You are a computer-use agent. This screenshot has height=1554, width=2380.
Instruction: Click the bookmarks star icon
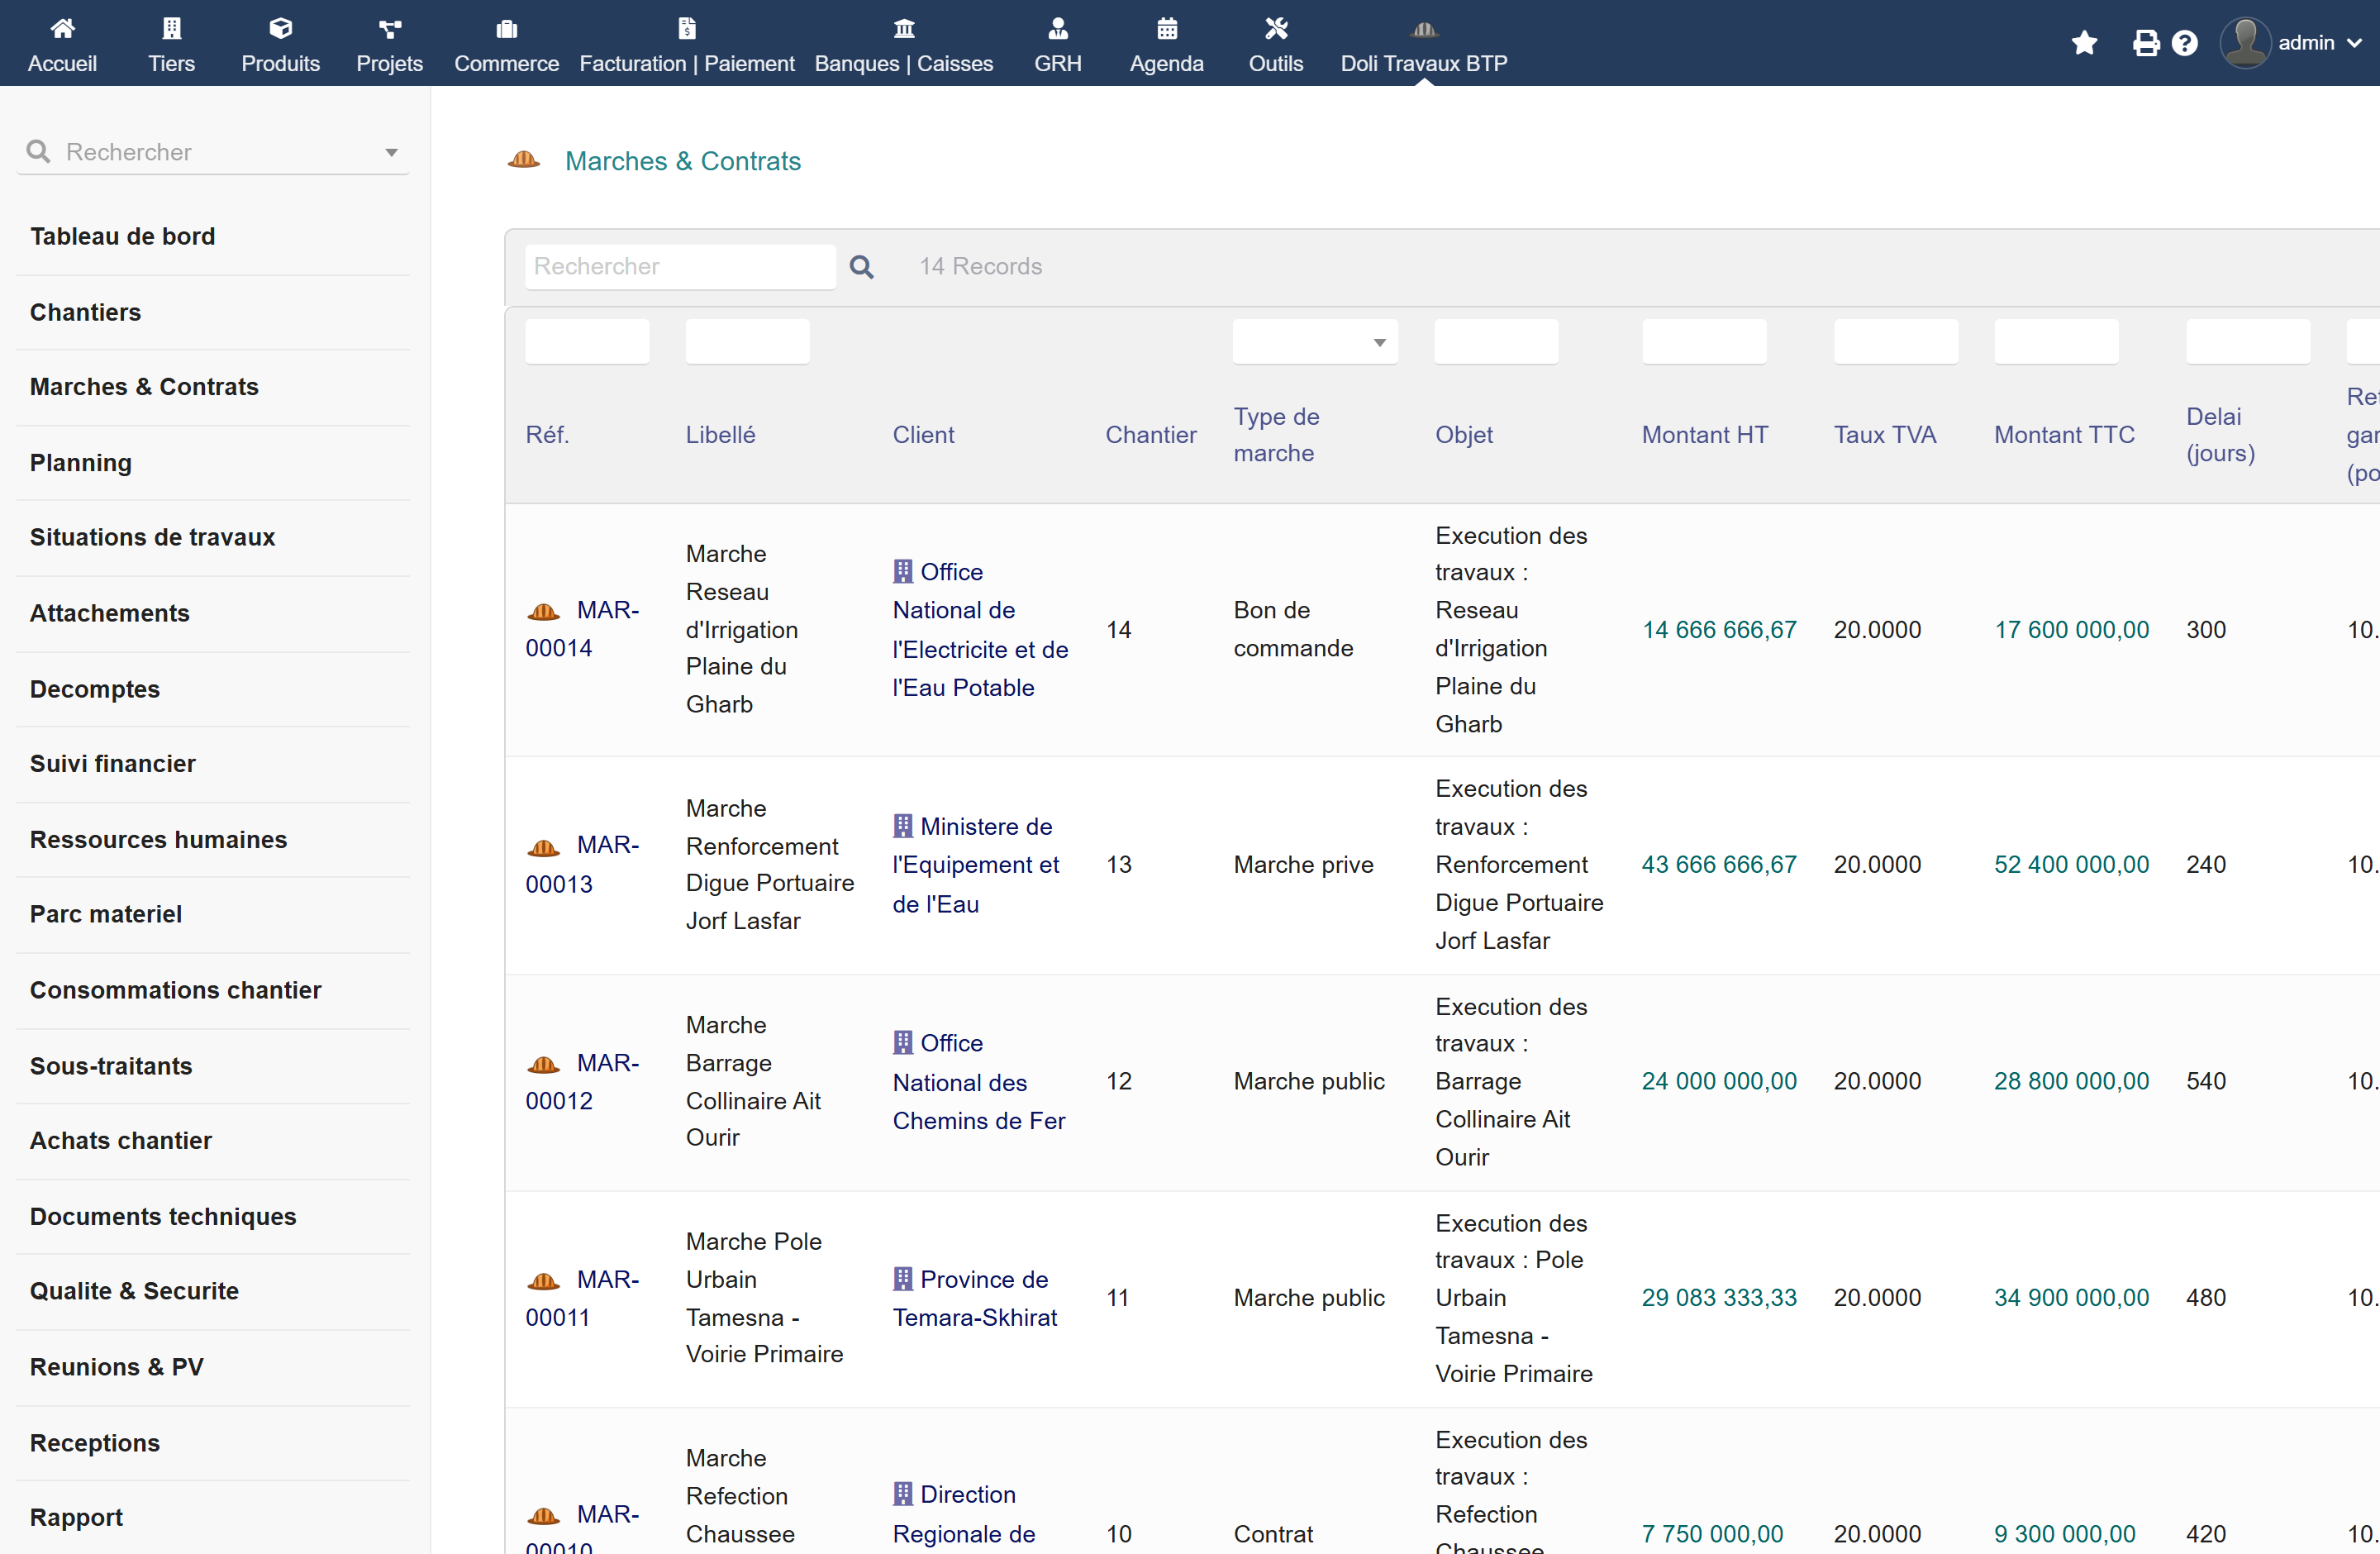2084,43
